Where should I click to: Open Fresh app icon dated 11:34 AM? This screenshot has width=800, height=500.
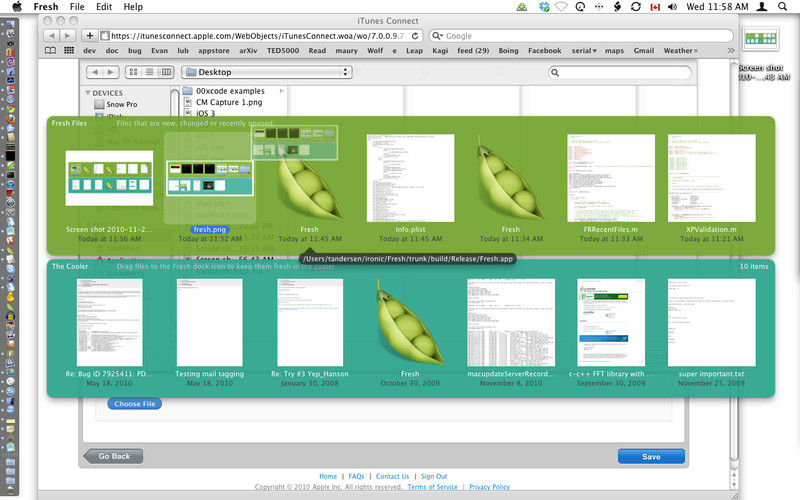click(x=510, y=180)
